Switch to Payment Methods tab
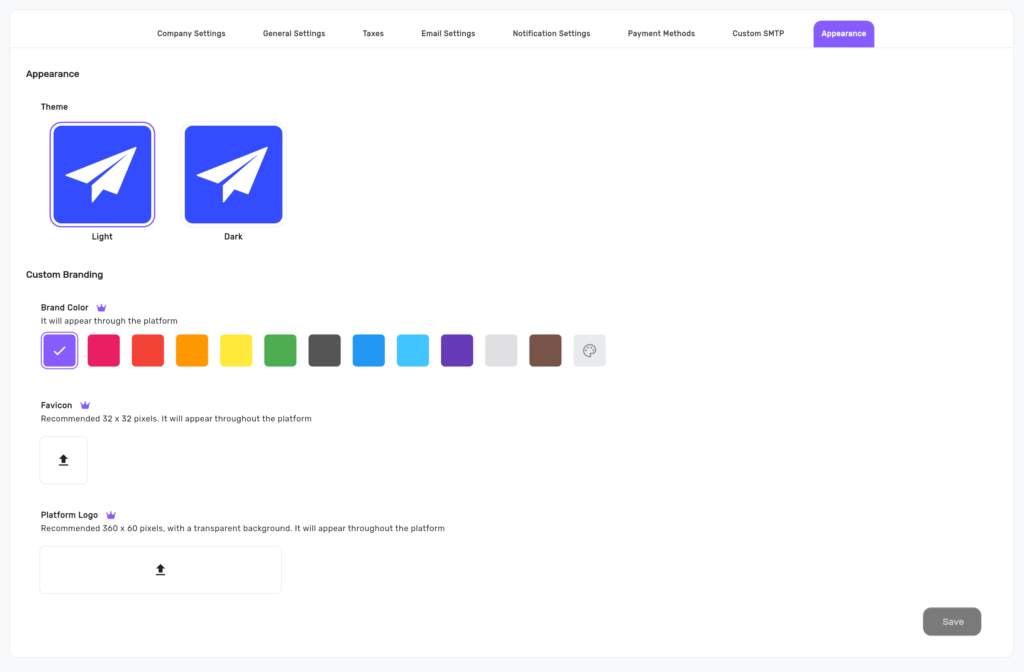The height and width of the screenshot is (672, 1024). click(661, 33)
